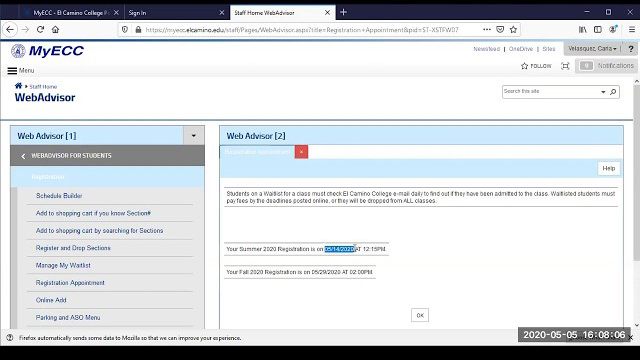Open Add to shopping cart if you know Section#
Screen dimensions: 640x360
coord(93,213)
